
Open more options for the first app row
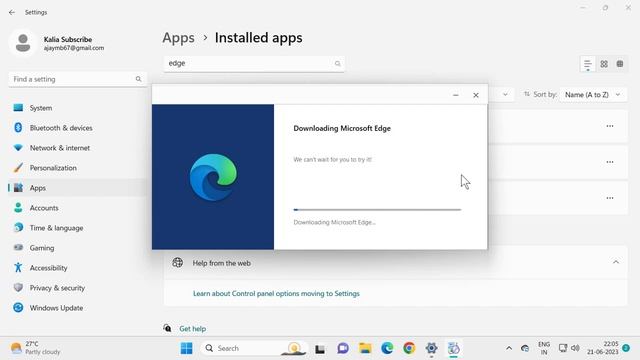point(610,126)
